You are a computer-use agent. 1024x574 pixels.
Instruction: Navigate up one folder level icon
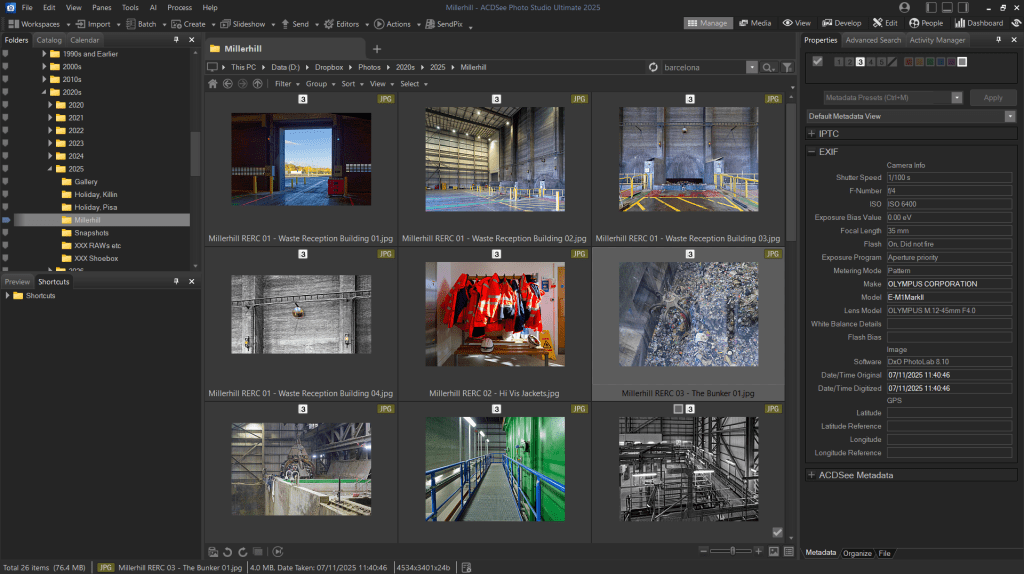point(258,84)
